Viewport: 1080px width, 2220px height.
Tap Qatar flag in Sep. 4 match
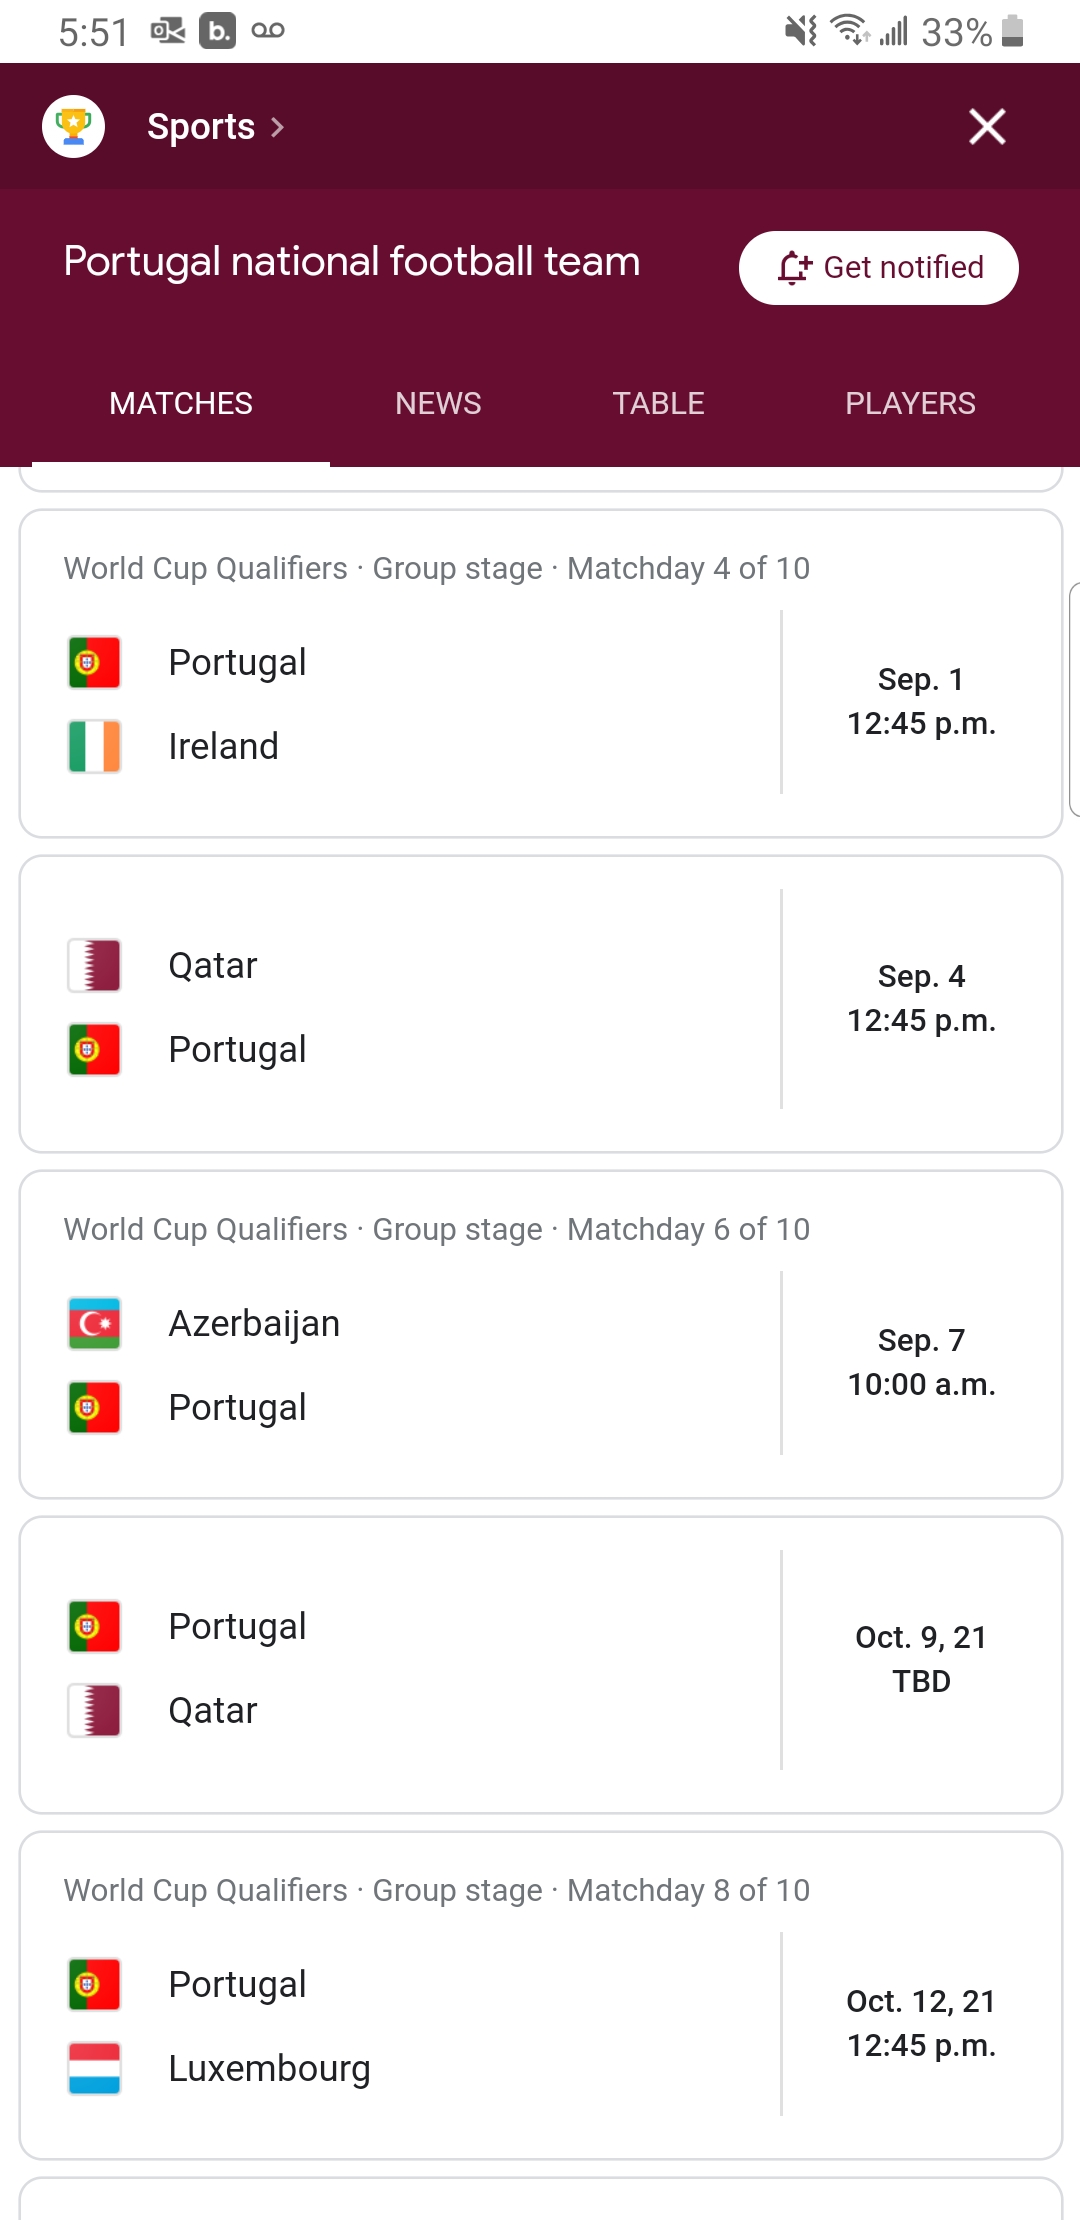coord(95,965)
